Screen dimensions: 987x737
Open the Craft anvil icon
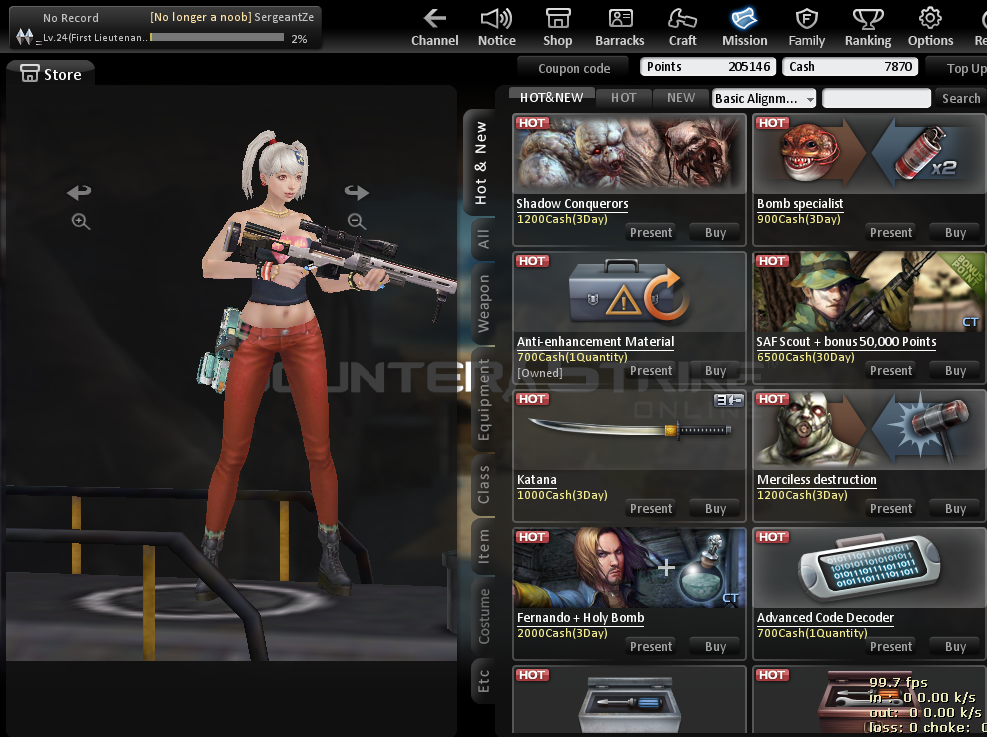(682, 19)
